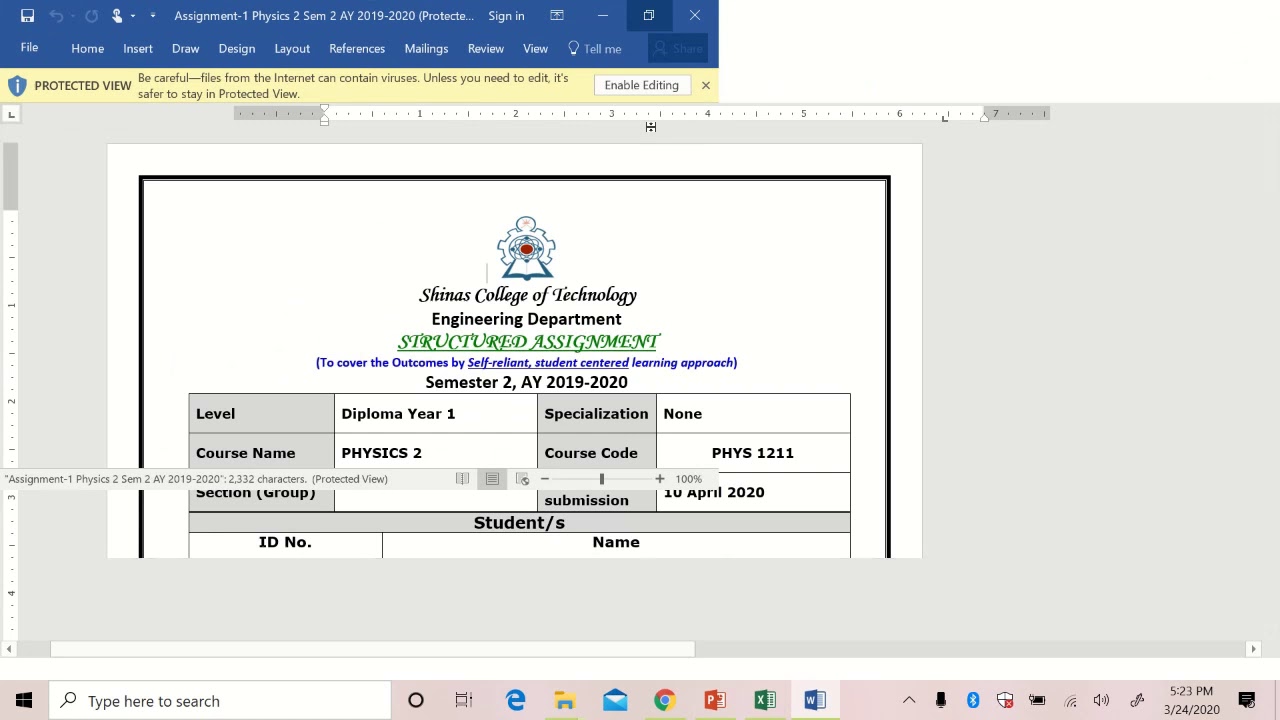Click the 'Student/s' table header

point(519,523)
